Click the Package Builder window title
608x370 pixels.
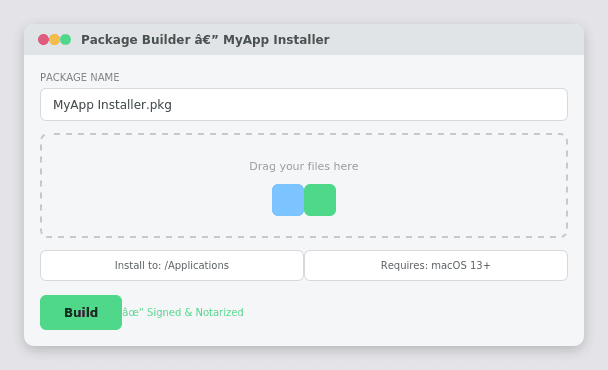pos(205,40)
